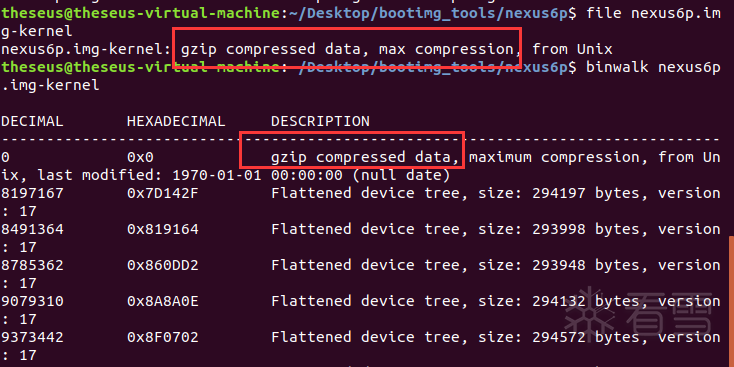This screenshot has height=367, width=734.
Task: Click the 'binwalk' command text
Action: (x=617, y=67)
